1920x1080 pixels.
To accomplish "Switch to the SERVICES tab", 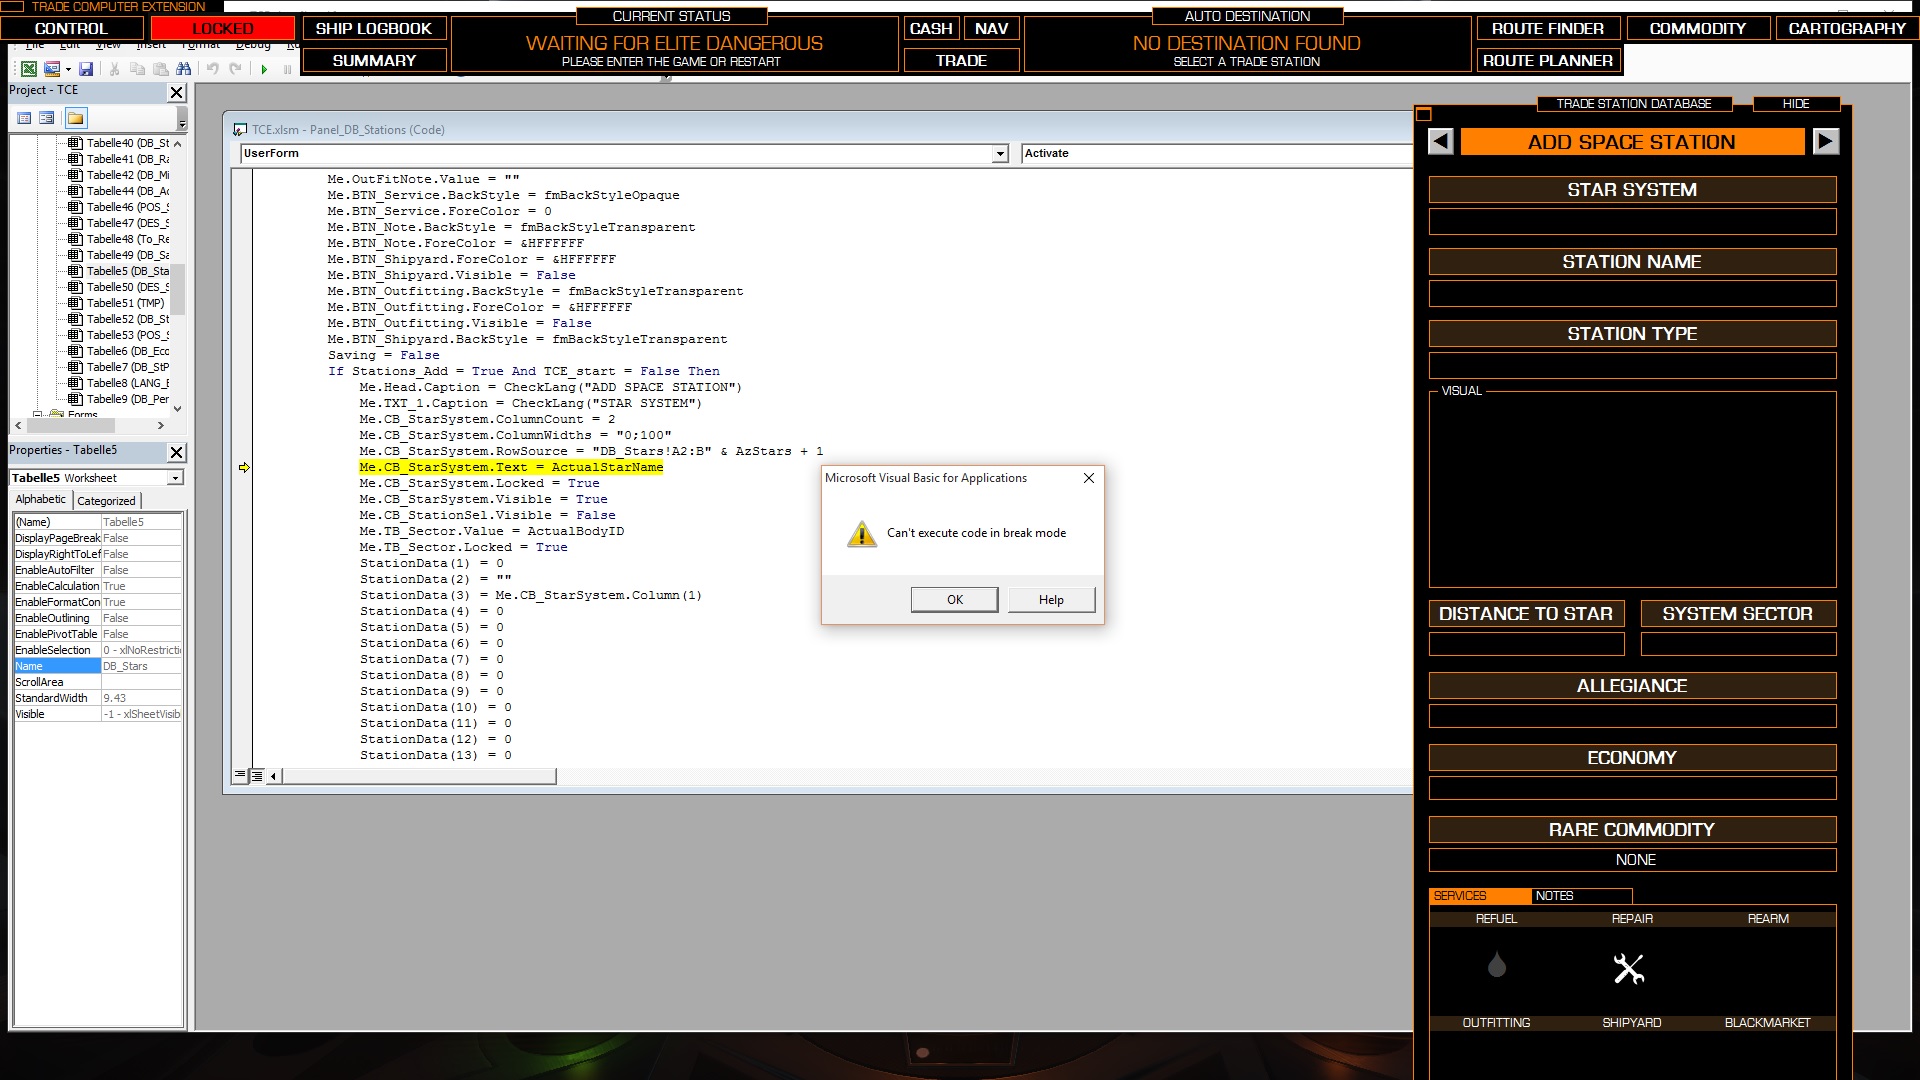I will pos(1480,896).
